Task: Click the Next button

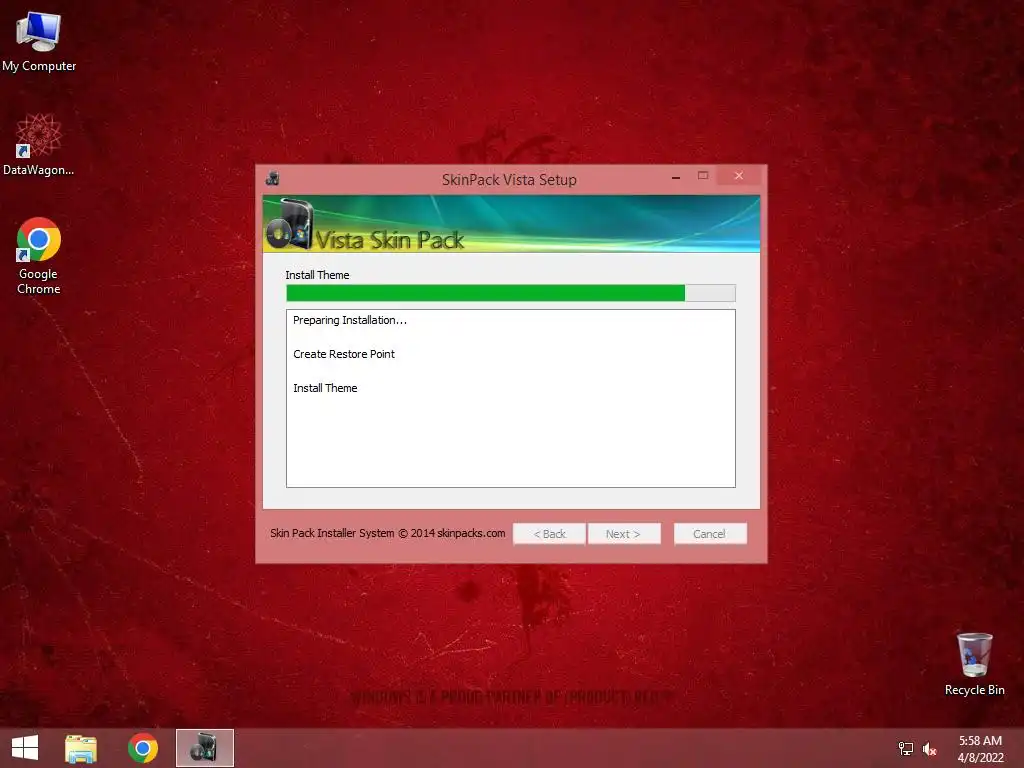Action: click(624, 534)
